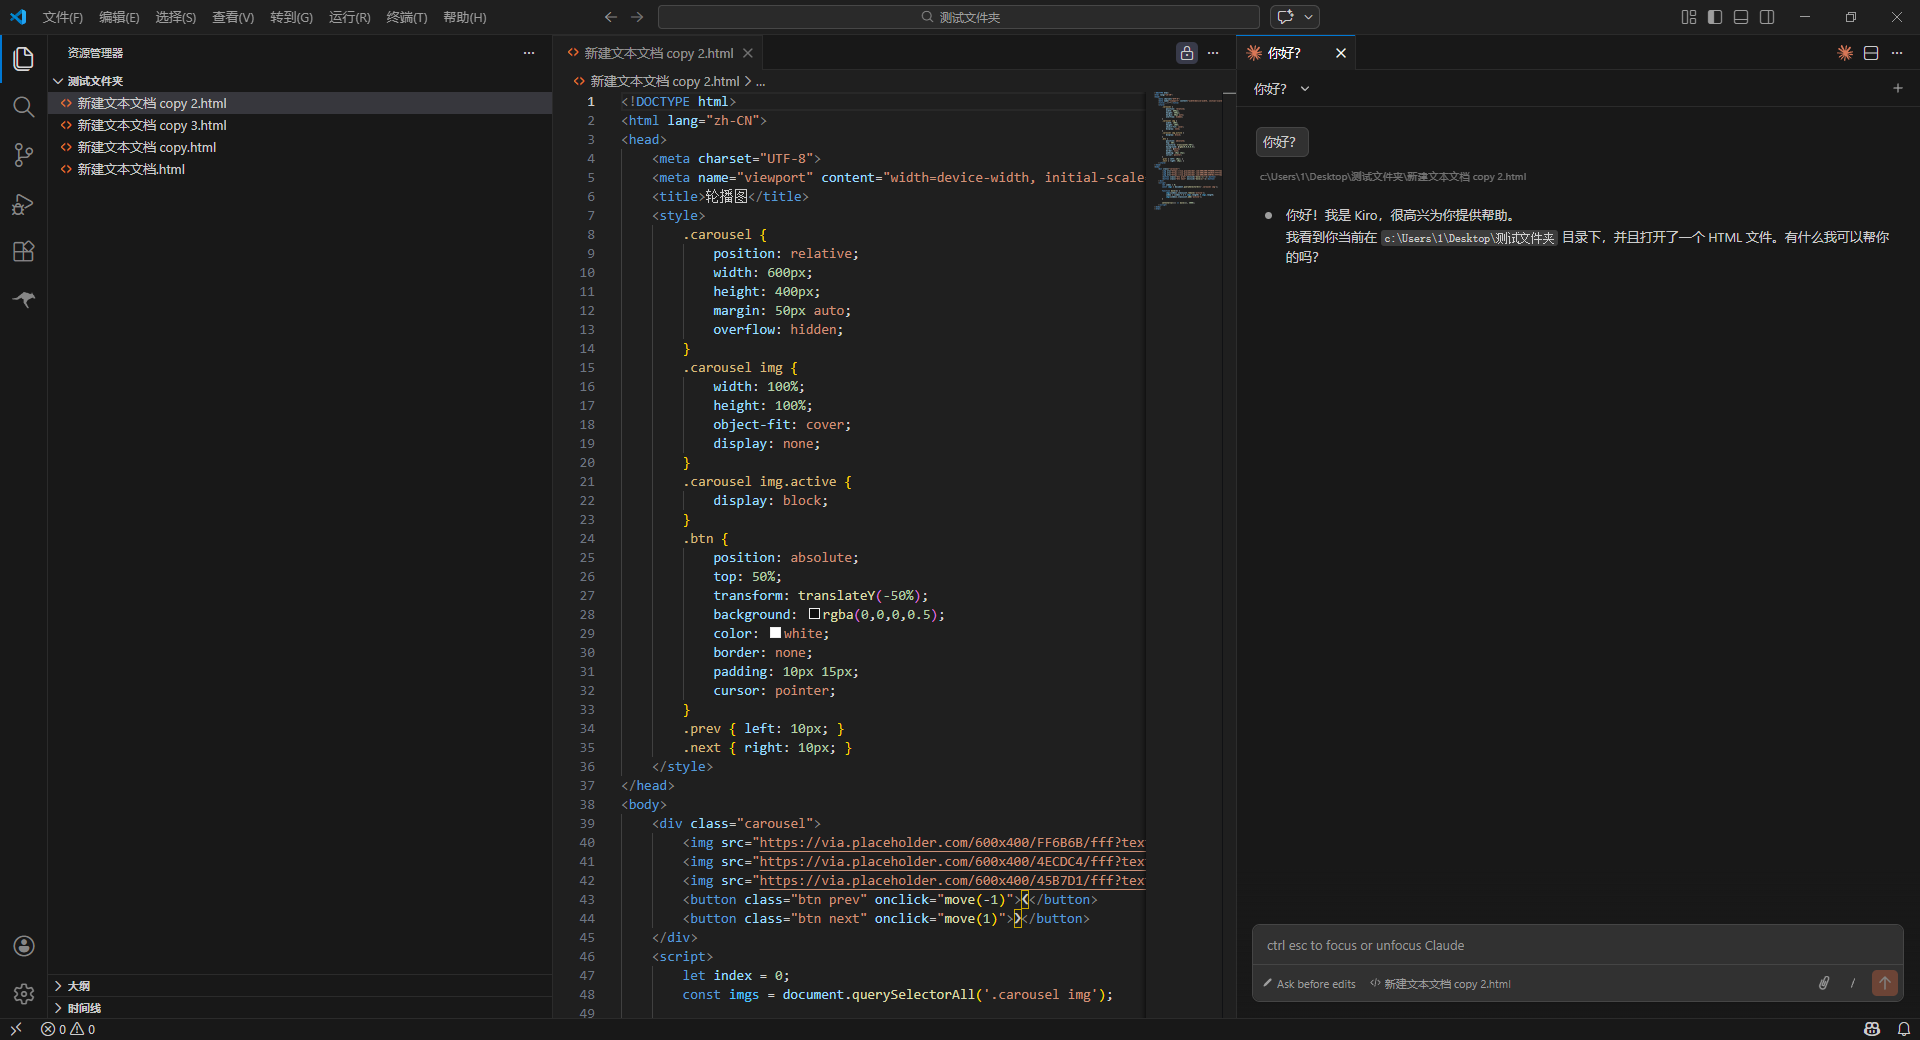The image size is (1920, 1040).
Task: Open 新建文本文档.html in explorer
Action: (x=300, y=169)
